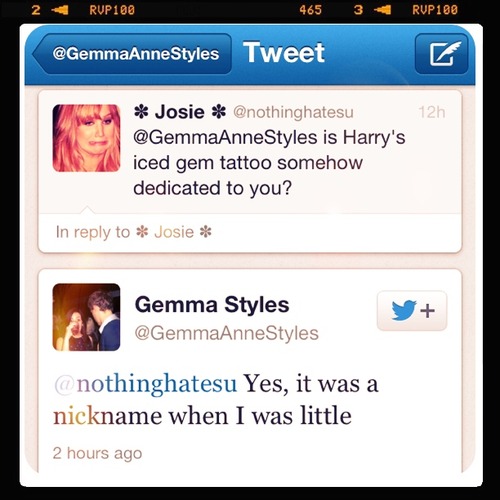
Task: Tap the @nothinghatesu handle beside Josie
Action: (293, 112)
